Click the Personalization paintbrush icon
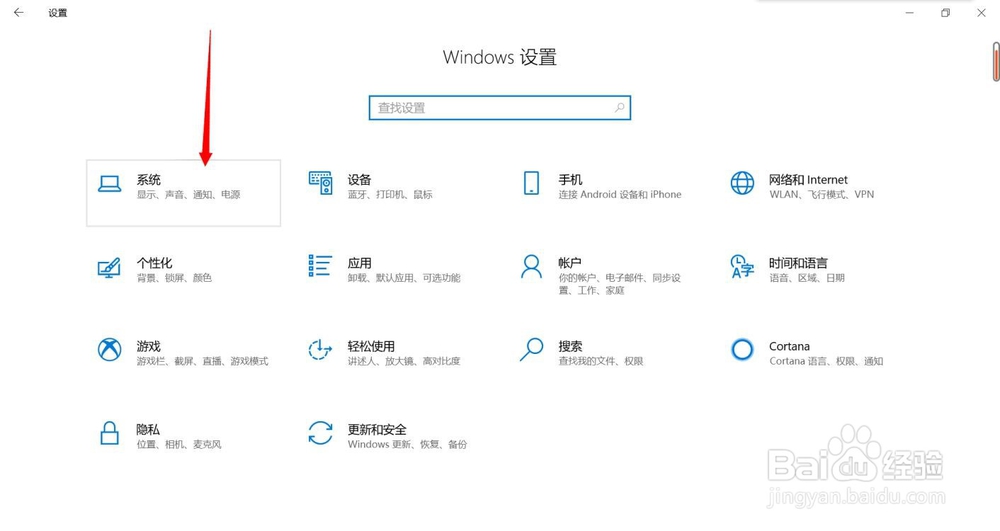The image size is (1000, 531). pyautogui.click(x=109, y=266)
